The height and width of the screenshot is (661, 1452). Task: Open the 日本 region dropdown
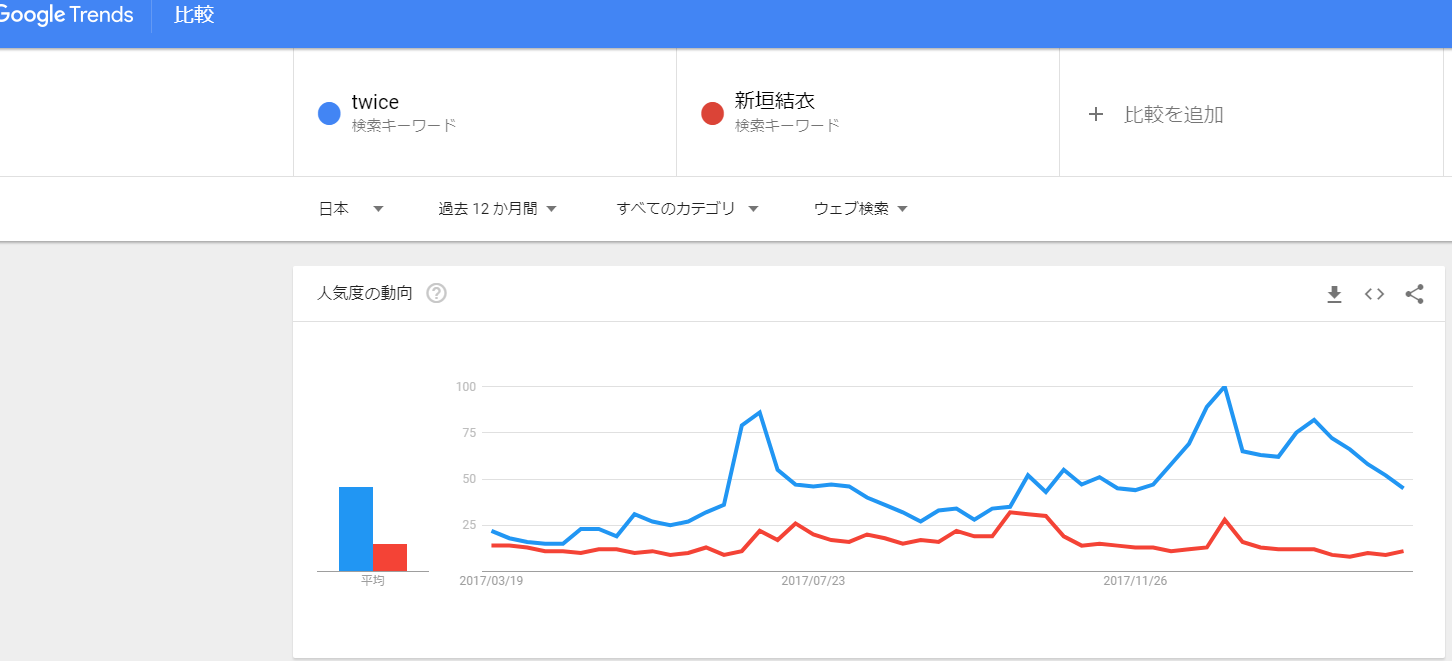tap(351, 209)
